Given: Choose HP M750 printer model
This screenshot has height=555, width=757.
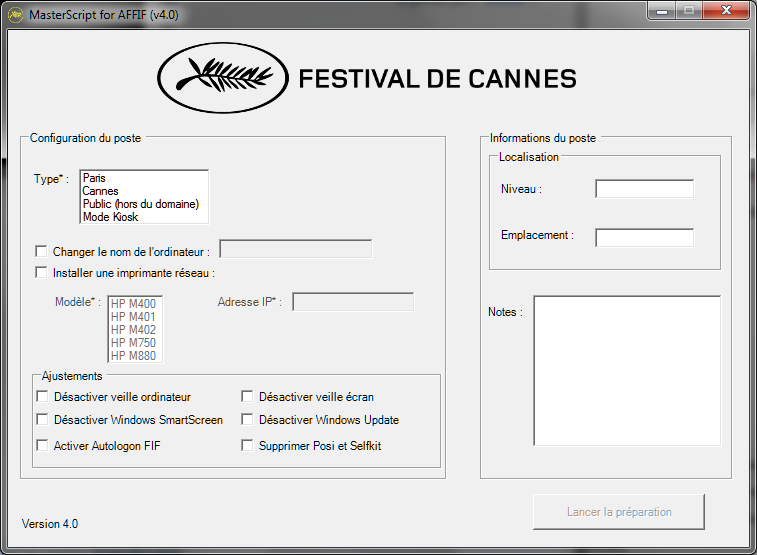Looking at the screenshot, I should (135, 343).
